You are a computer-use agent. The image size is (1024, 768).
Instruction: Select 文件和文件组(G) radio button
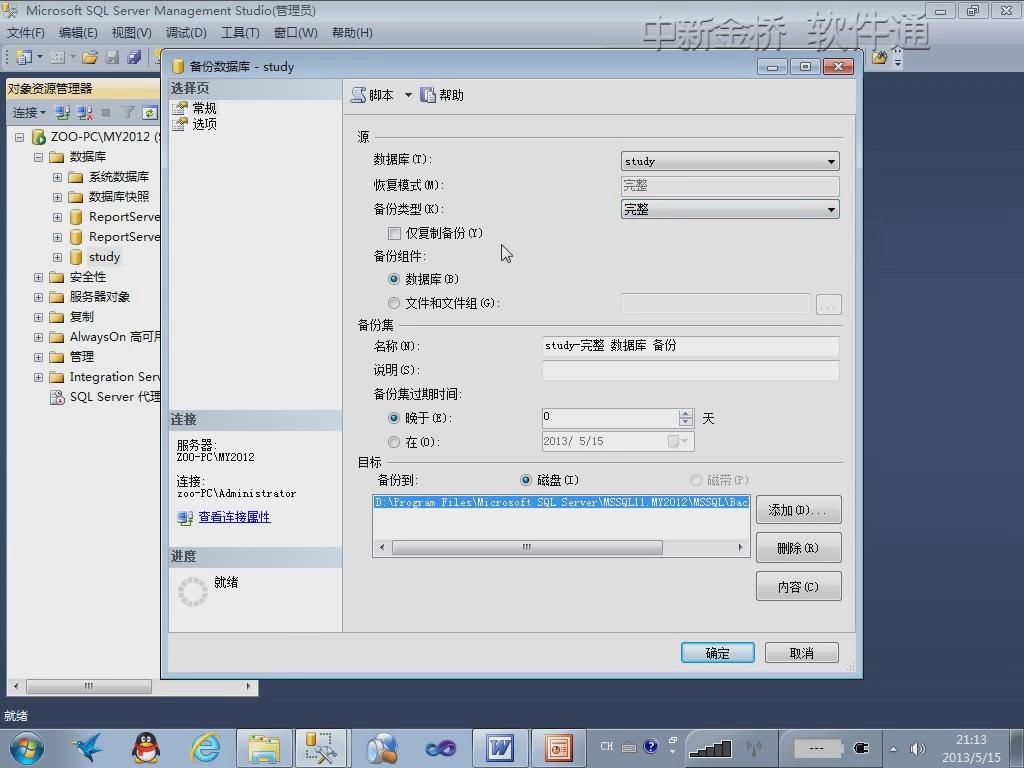pyautogui.click(x=394, y=303)
